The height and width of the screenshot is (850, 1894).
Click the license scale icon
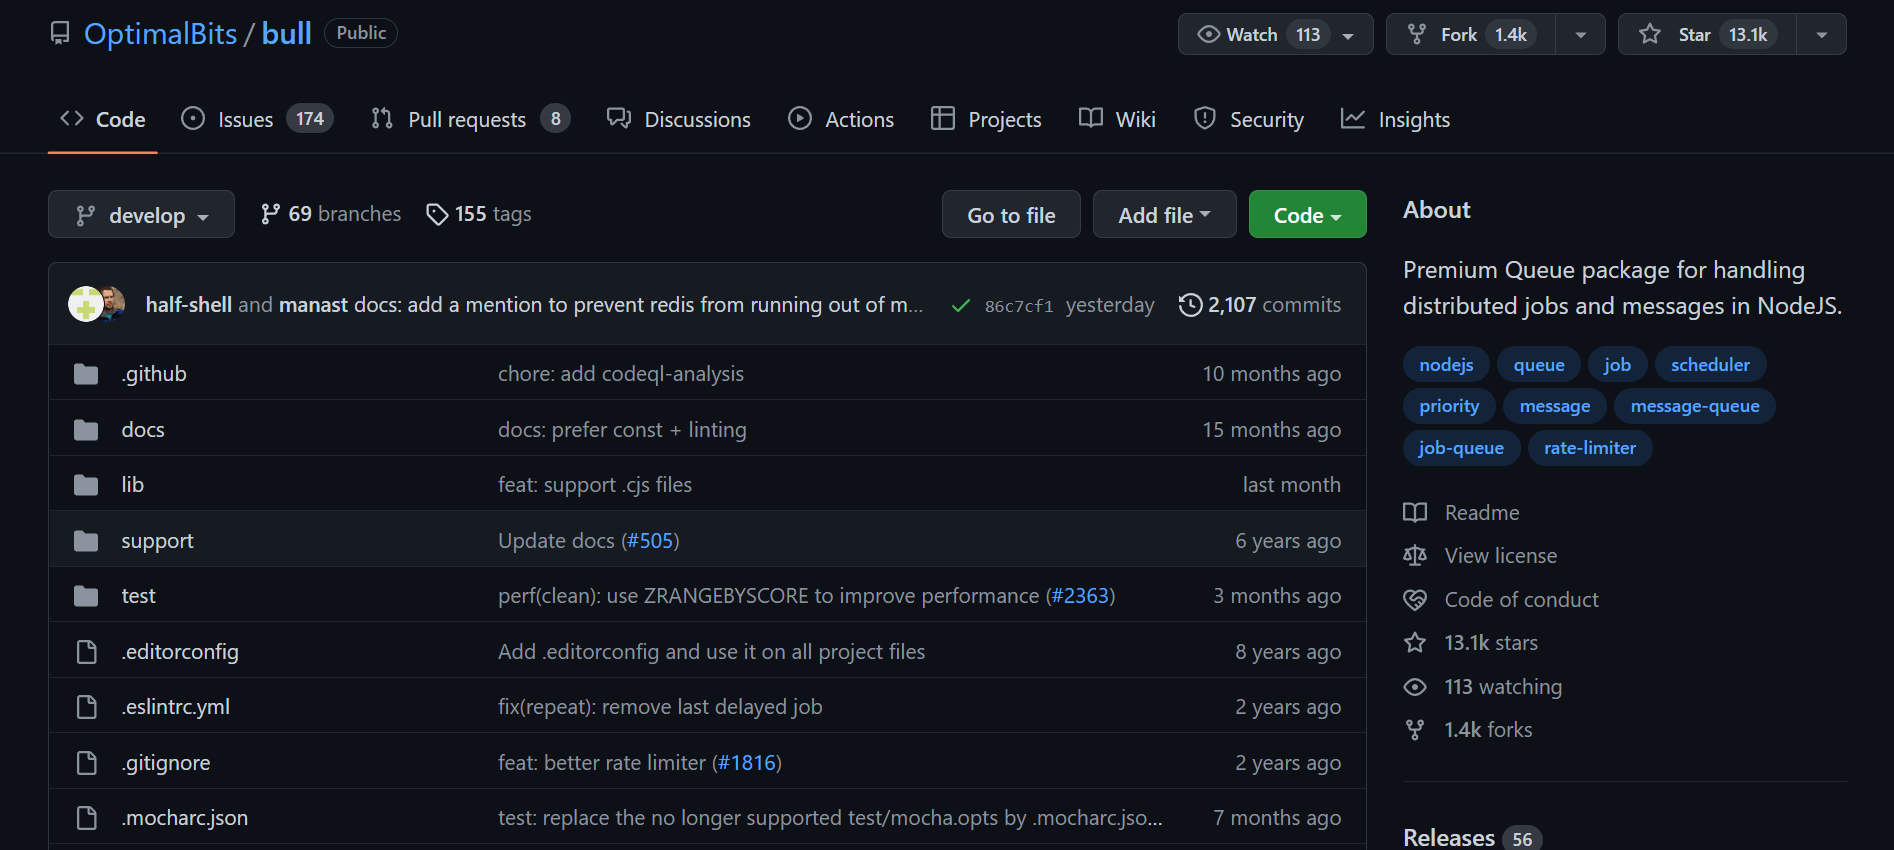point(1415,556)
